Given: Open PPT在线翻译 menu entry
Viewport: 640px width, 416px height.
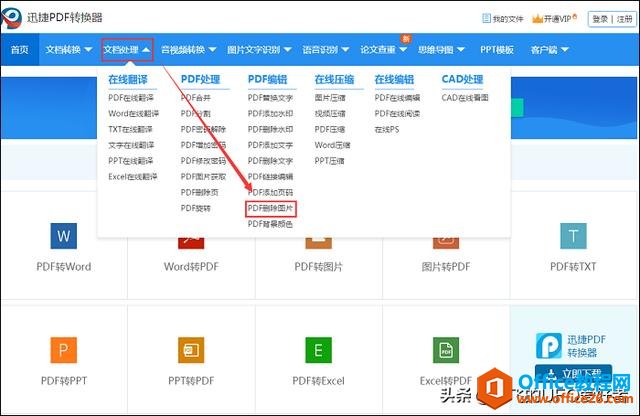Looking at the screenshot, I should tap(131, 161).
